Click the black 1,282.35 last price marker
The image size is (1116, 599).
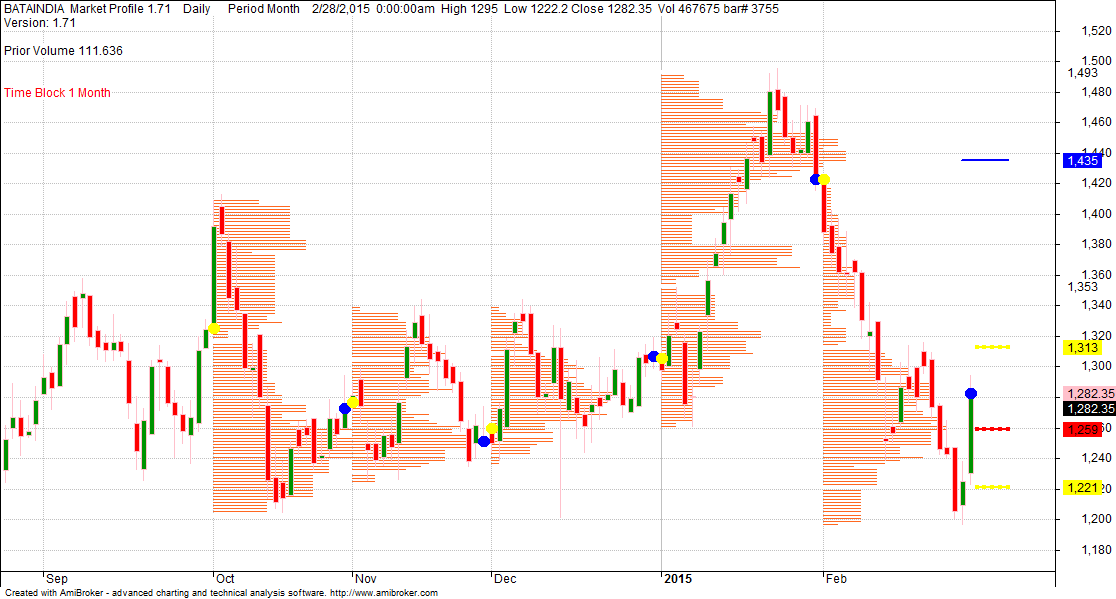click(1089, 408)
